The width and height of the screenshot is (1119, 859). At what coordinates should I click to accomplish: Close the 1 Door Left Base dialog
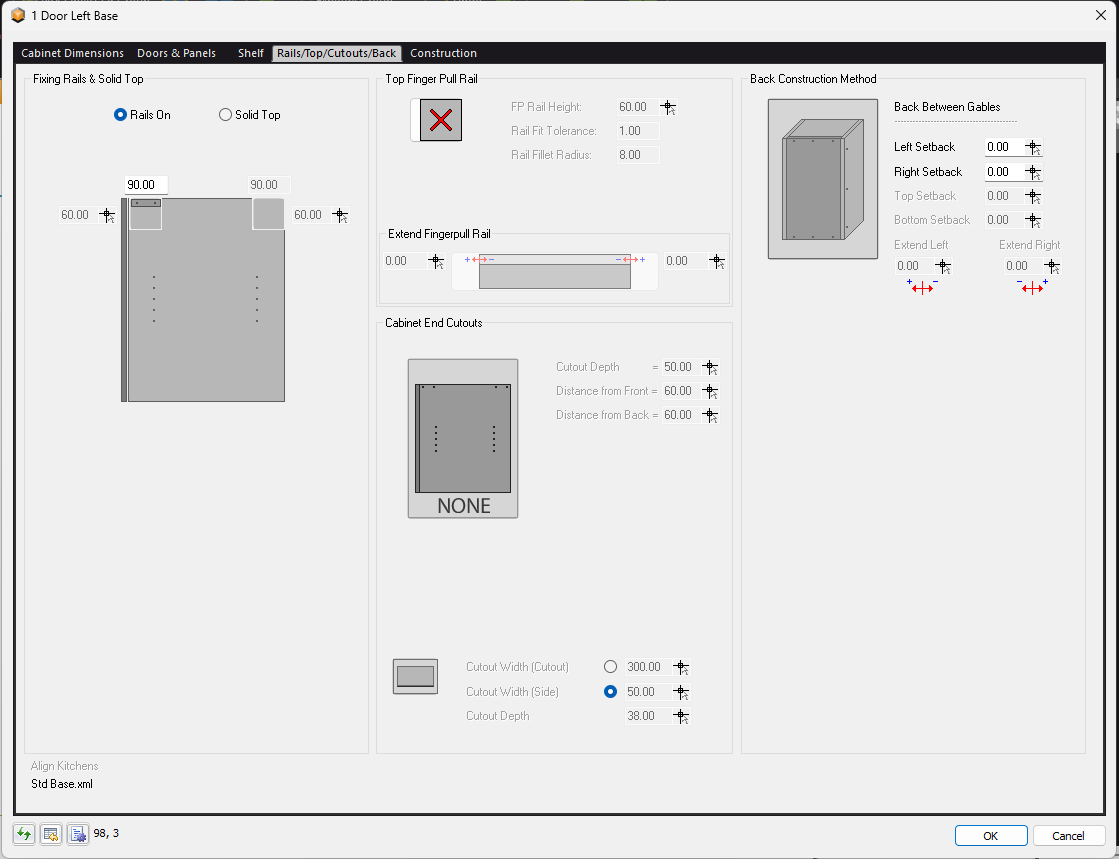click(x=1100, y=15)
